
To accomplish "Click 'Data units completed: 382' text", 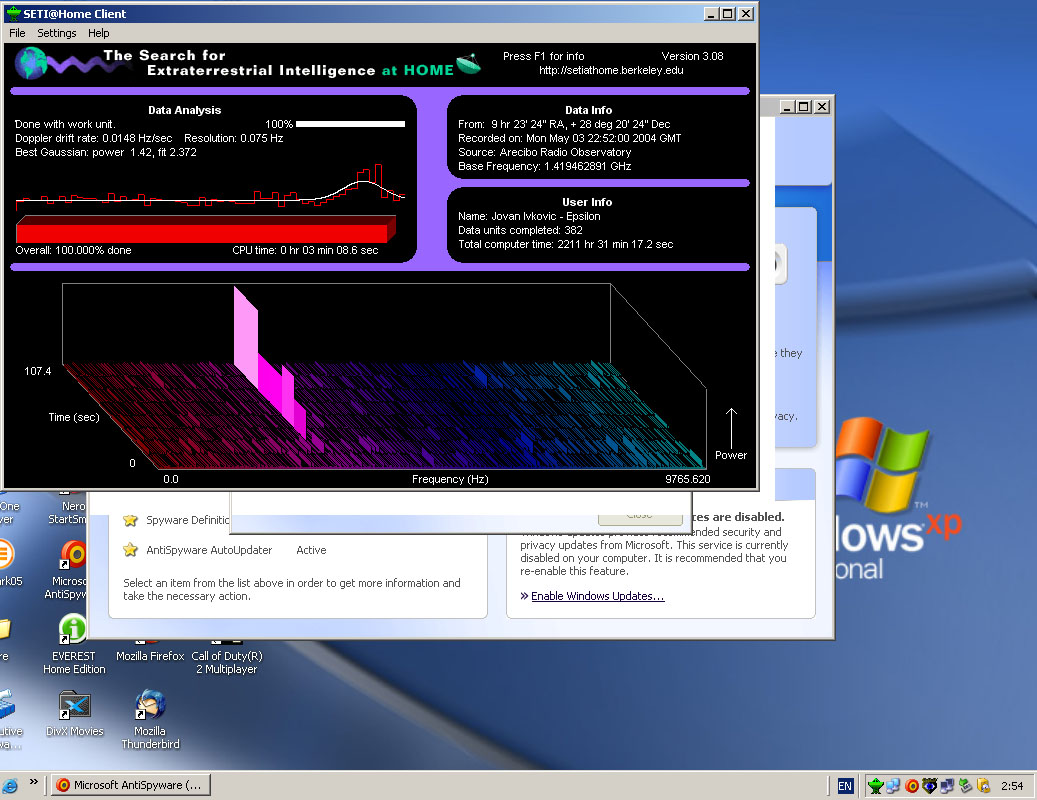I will click(x=520, y=230).
